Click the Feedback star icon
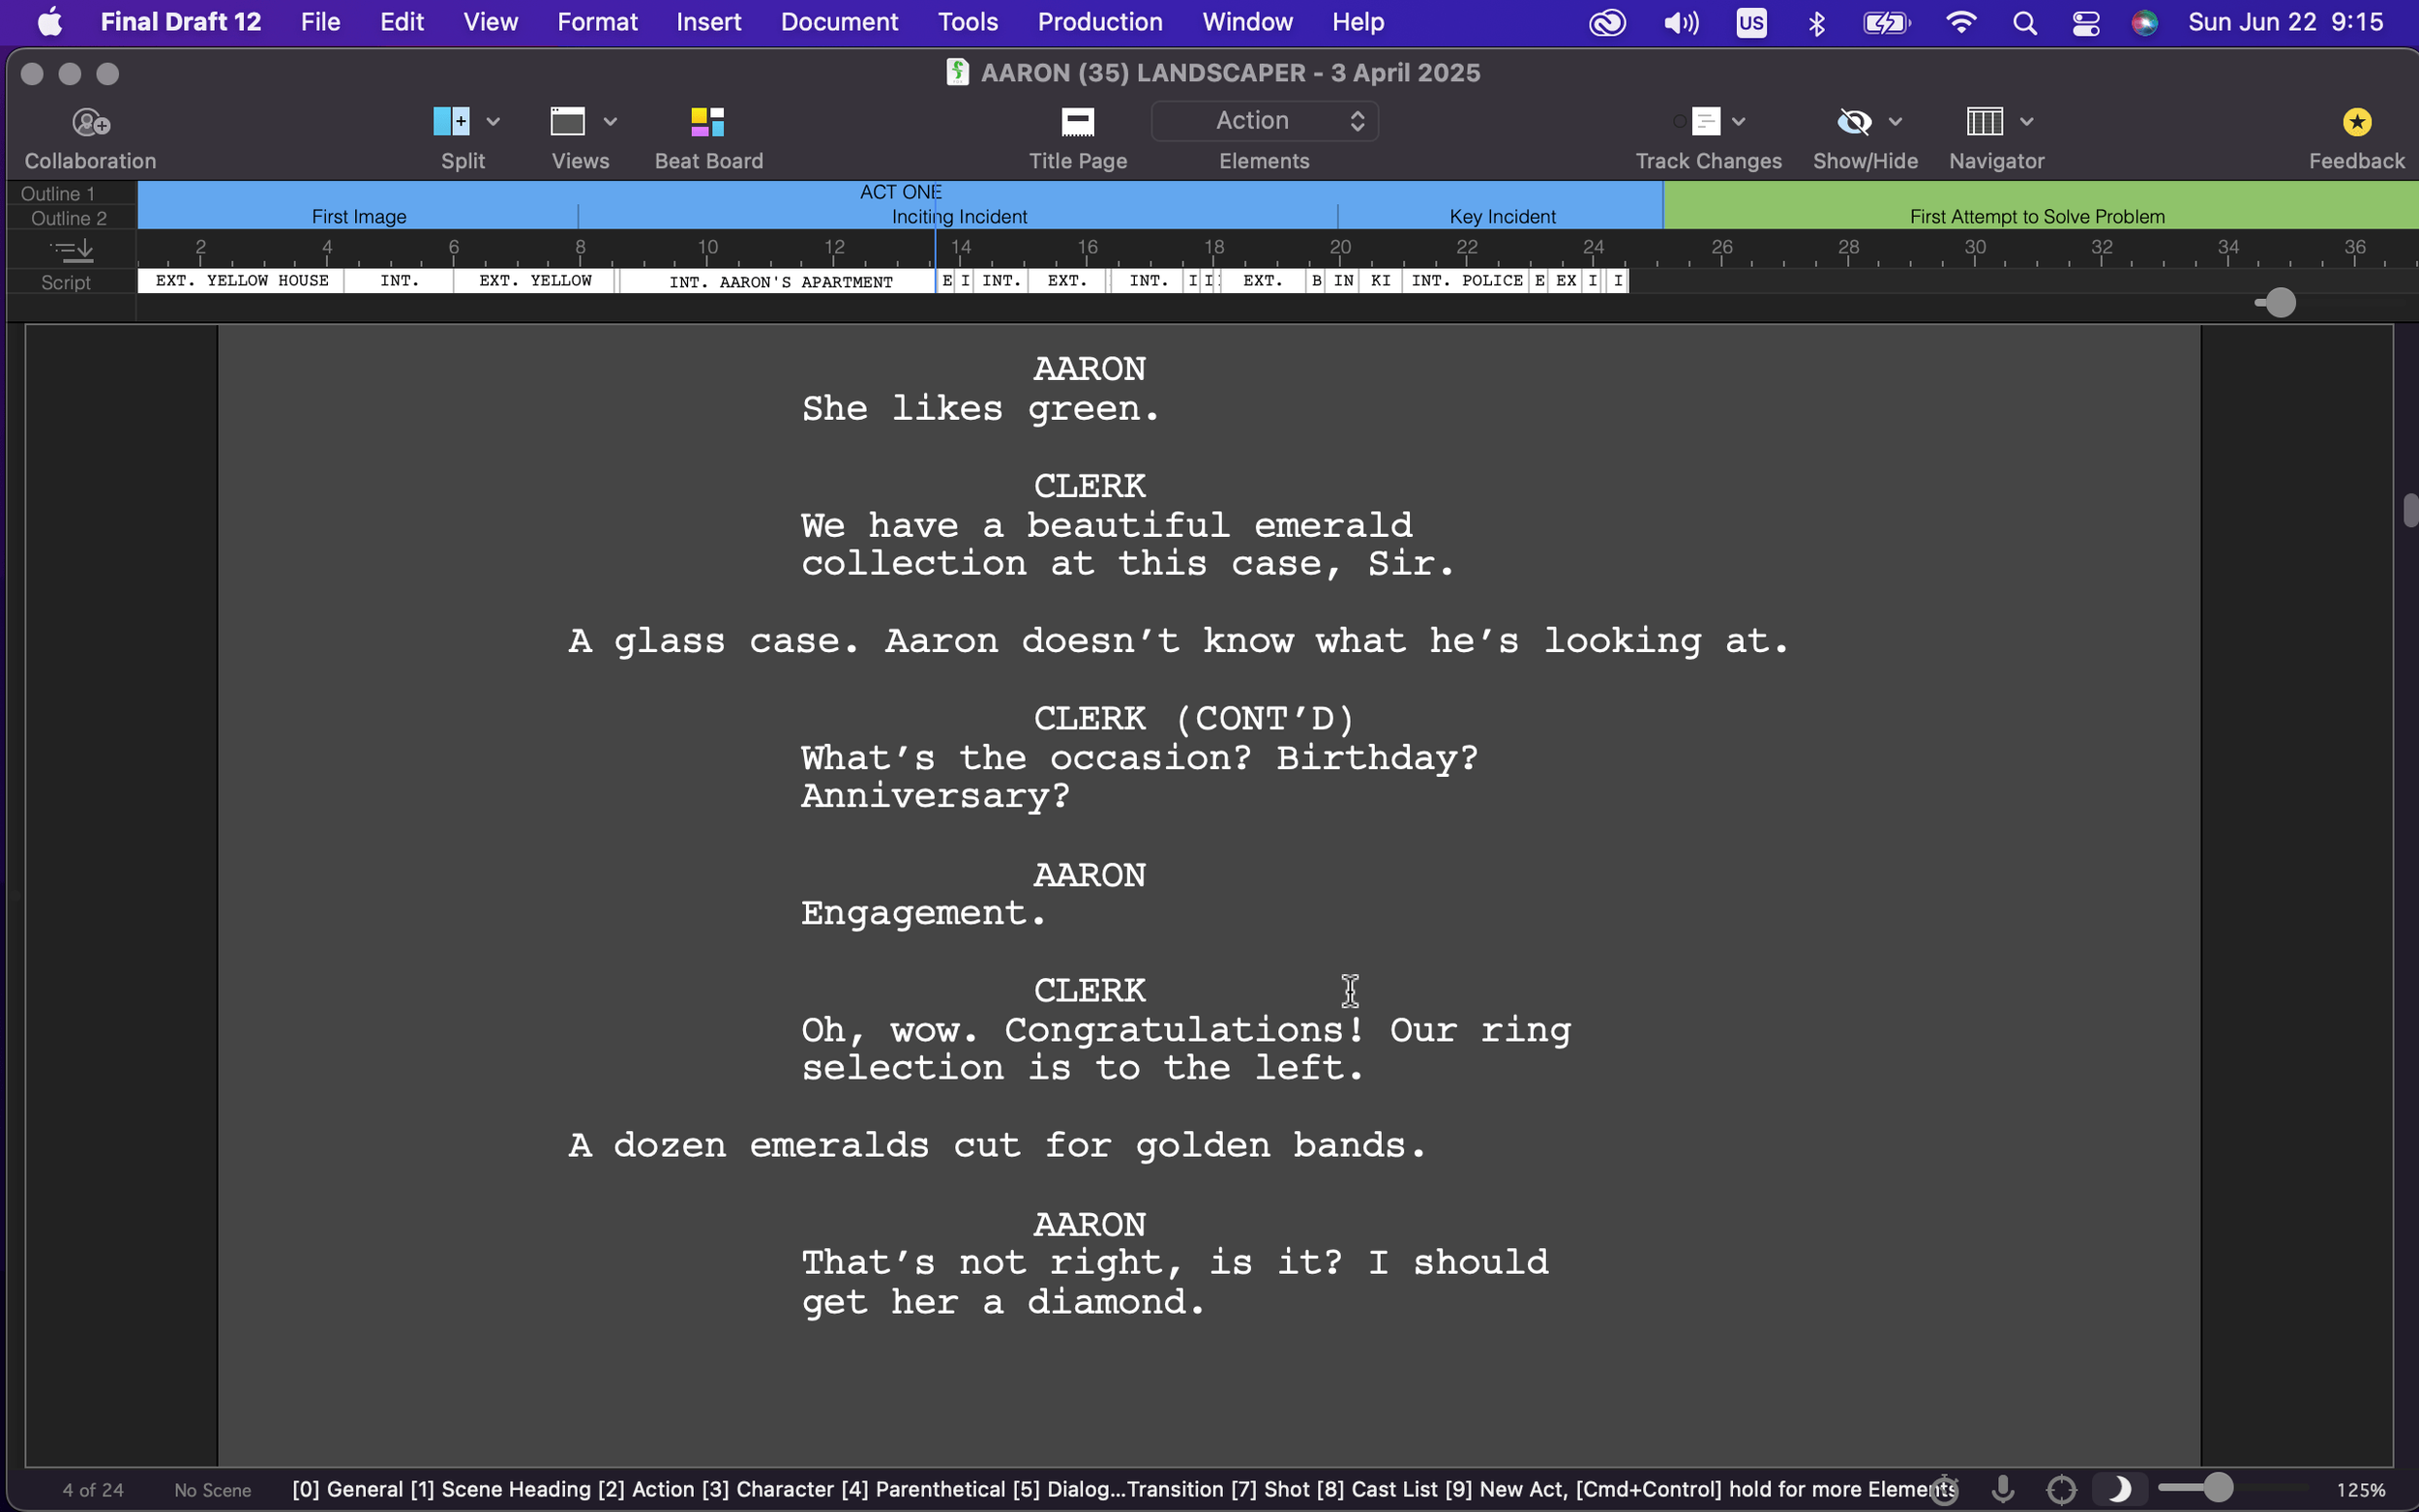The height and width of the screenshot is (1512, 2419). pyautogui.click(x=2356, y=122)
